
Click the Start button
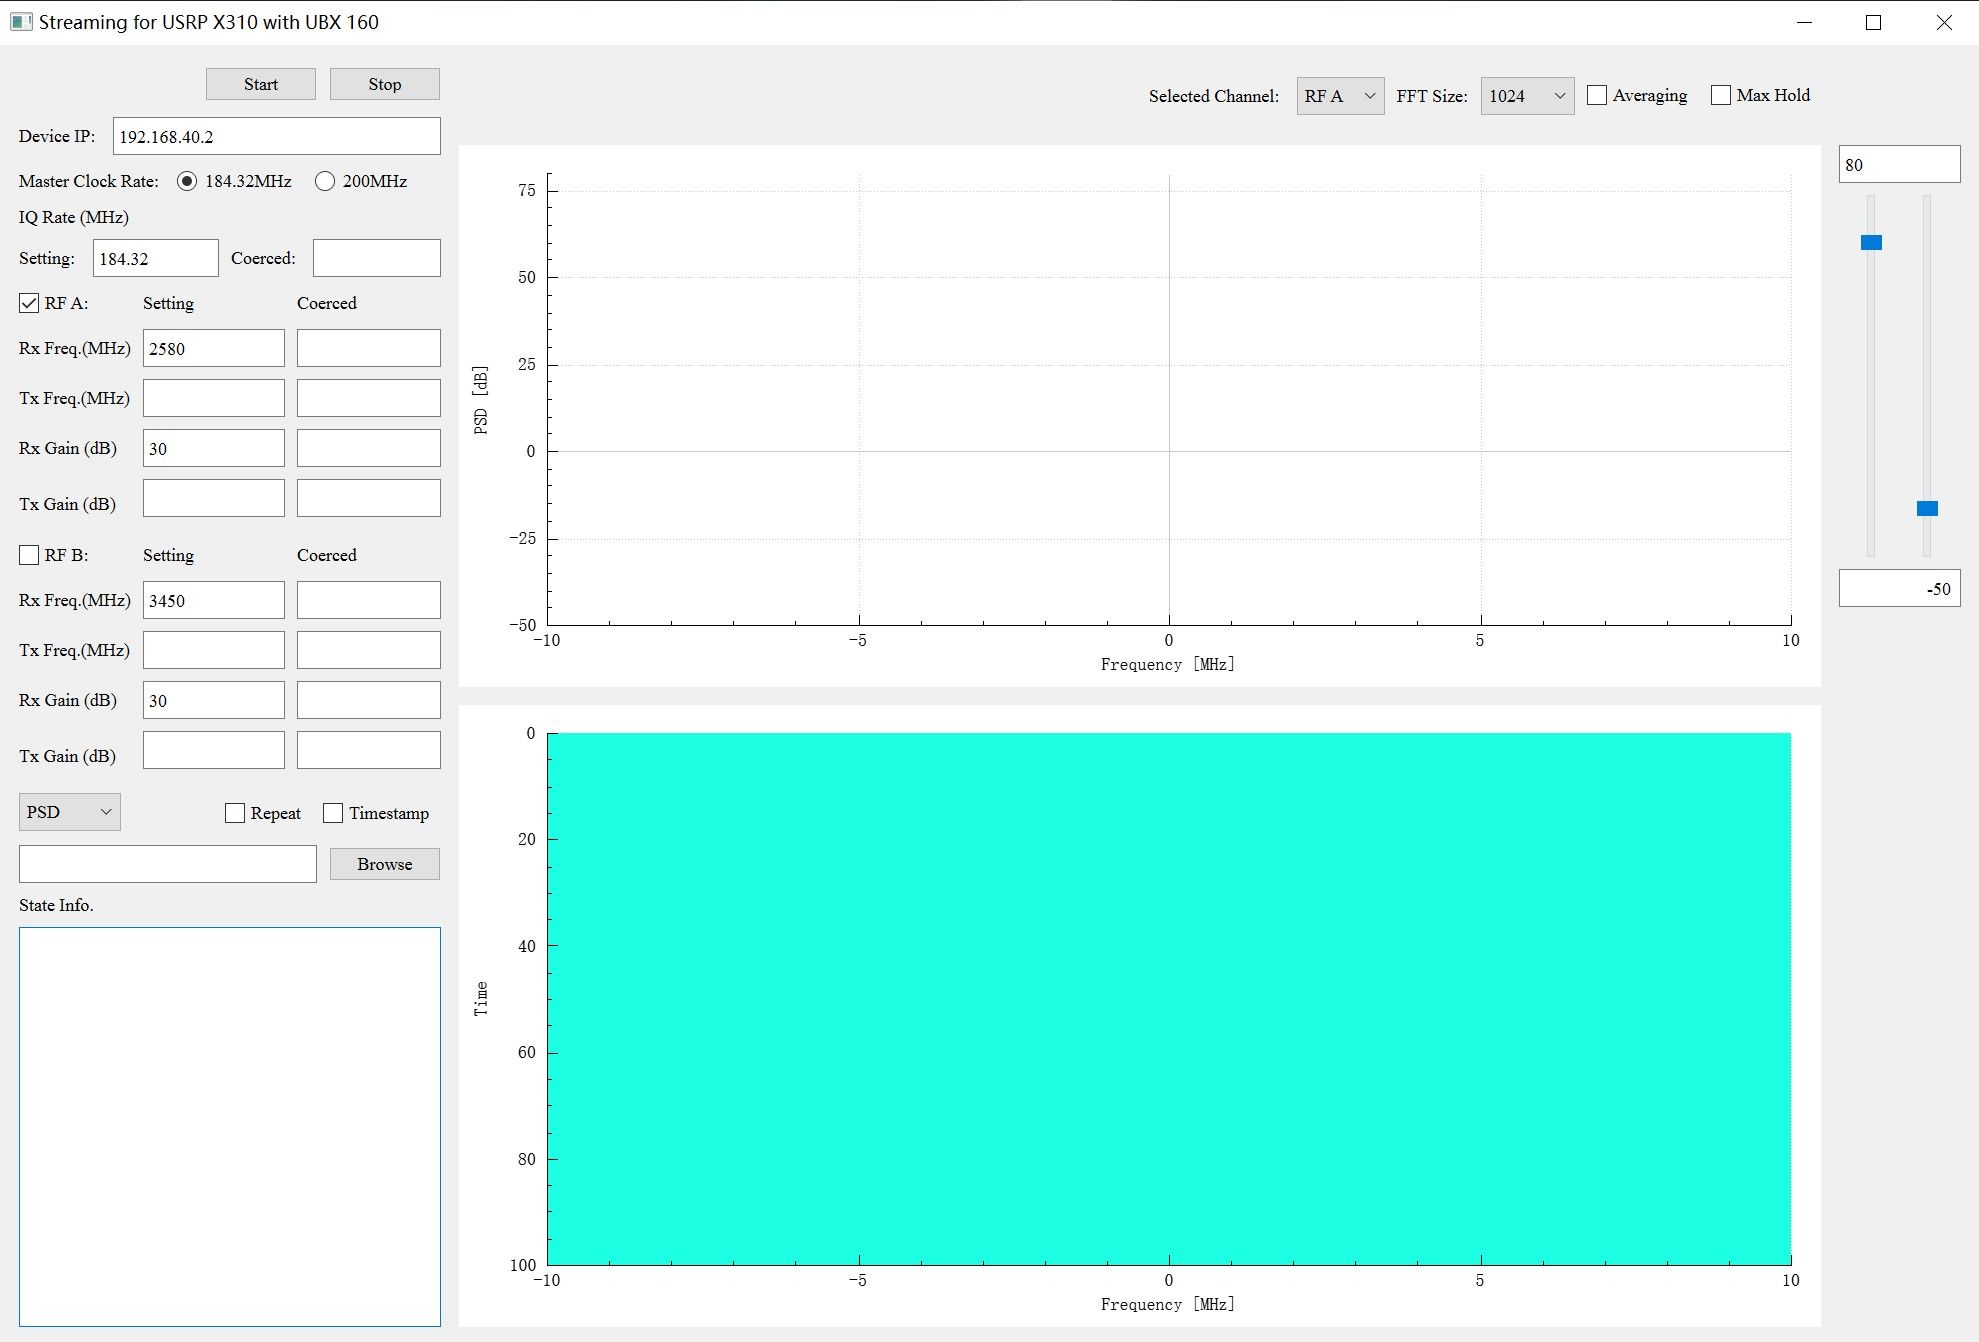coord(260,84)
